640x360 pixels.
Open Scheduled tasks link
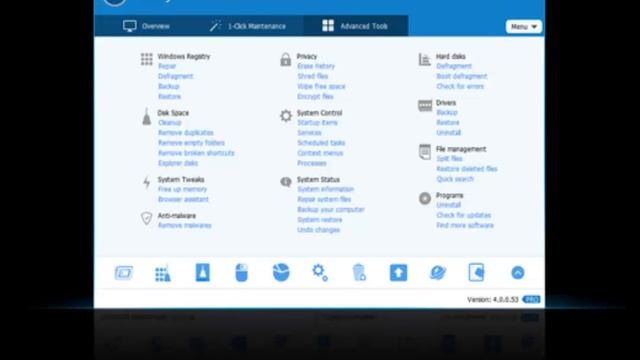tap(321, 143)
